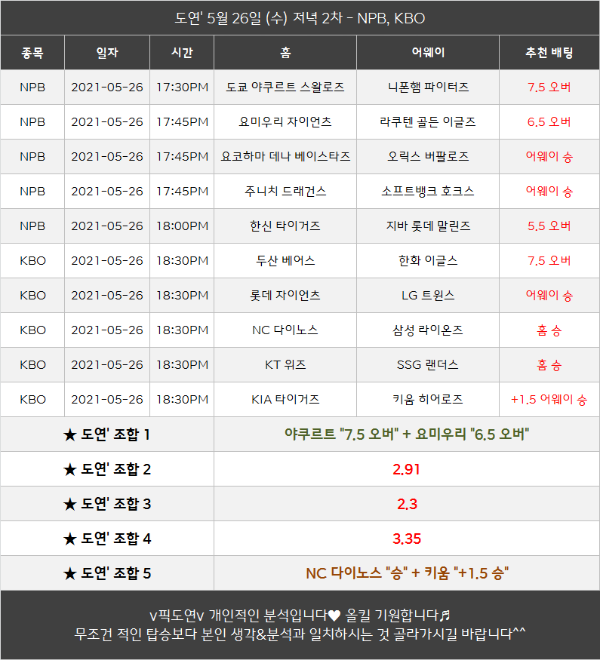
Task: Click the '종목' column header
Action: coord(32,53)
